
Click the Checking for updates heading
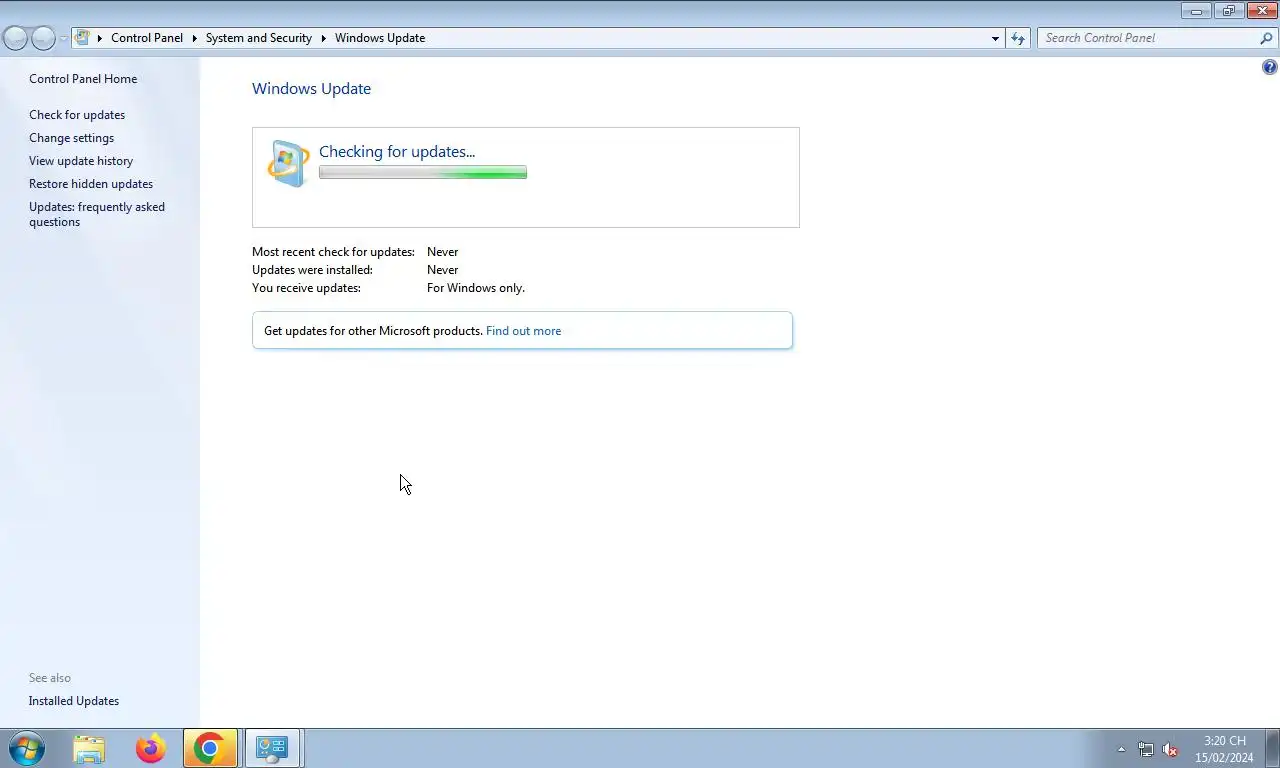click(397, 152)
